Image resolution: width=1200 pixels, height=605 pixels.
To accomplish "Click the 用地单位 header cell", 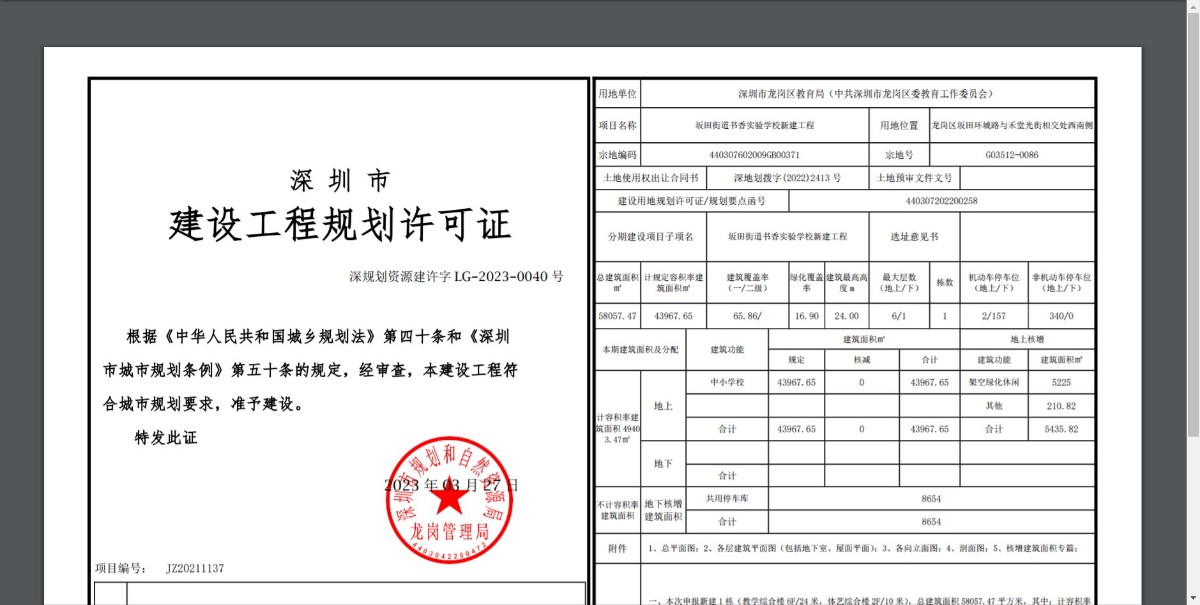I will pos(617,94).
